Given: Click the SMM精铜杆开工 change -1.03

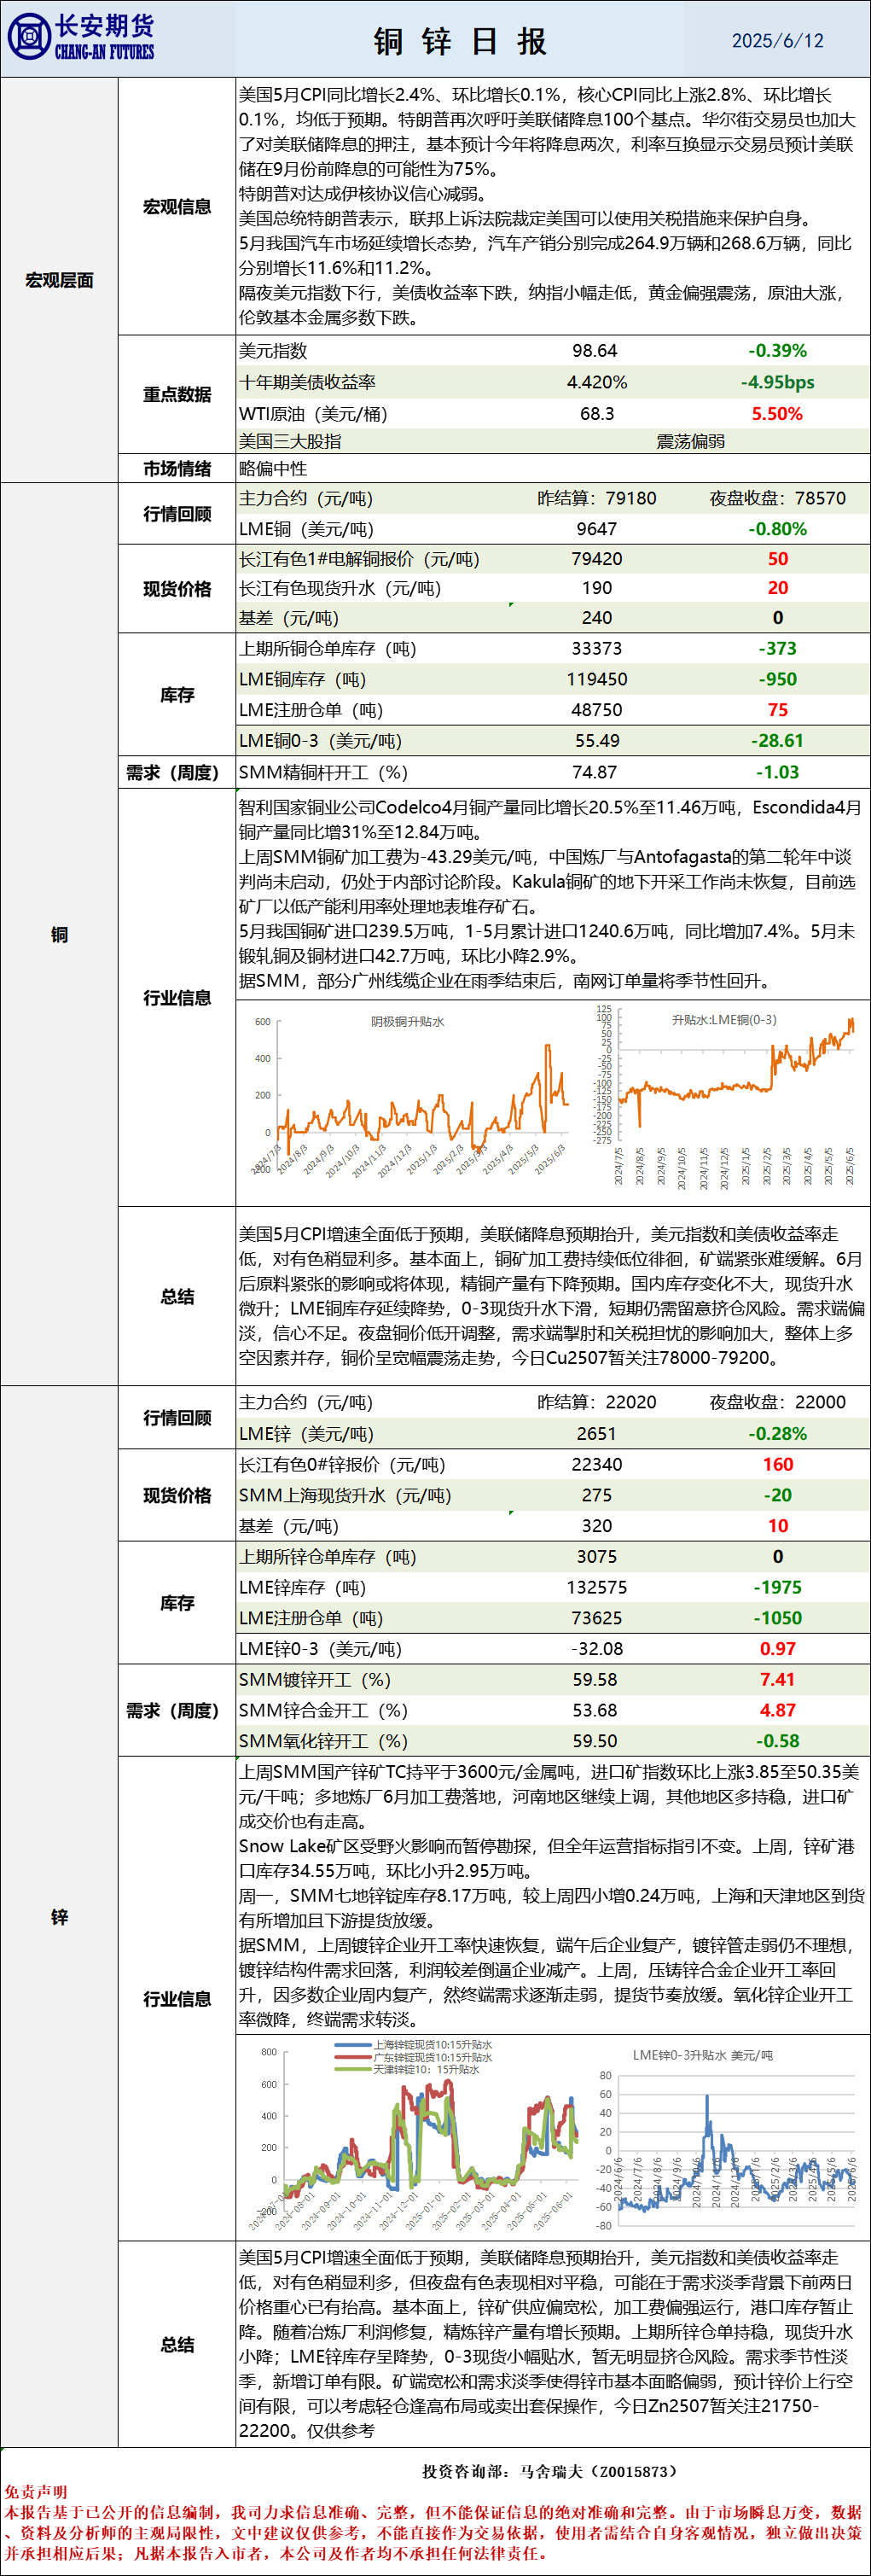Looking at the screenshot, I should pos(777,772).
